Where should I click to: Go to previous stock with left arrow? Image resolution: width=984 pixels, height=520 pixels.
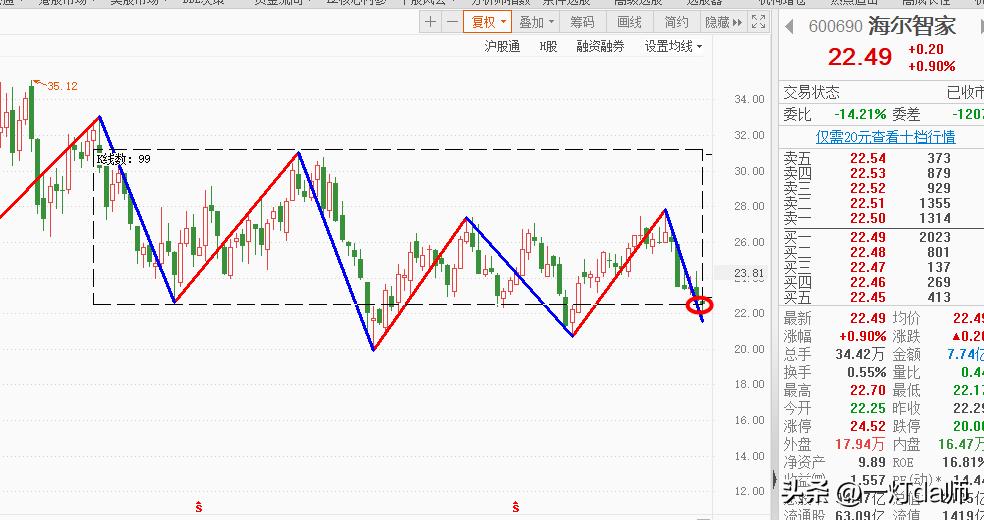789,26
